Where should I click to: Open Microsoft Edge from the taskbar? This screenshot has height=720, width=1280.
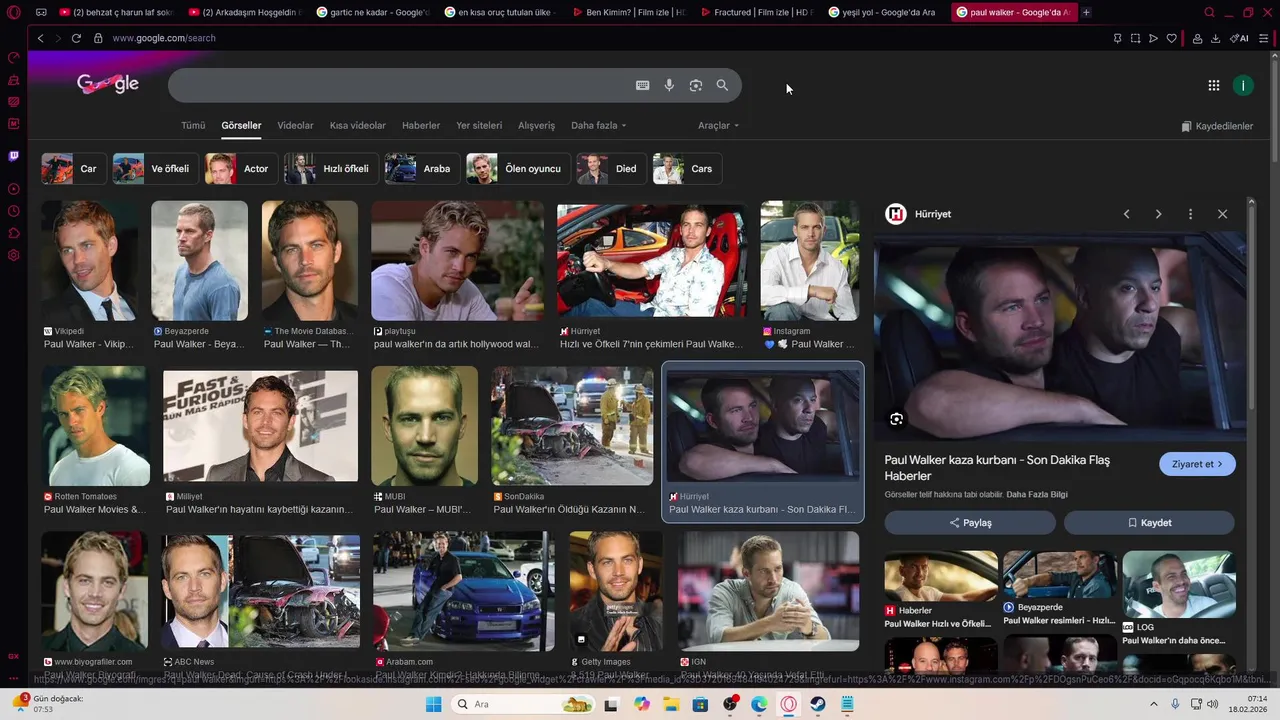(759, 704)
